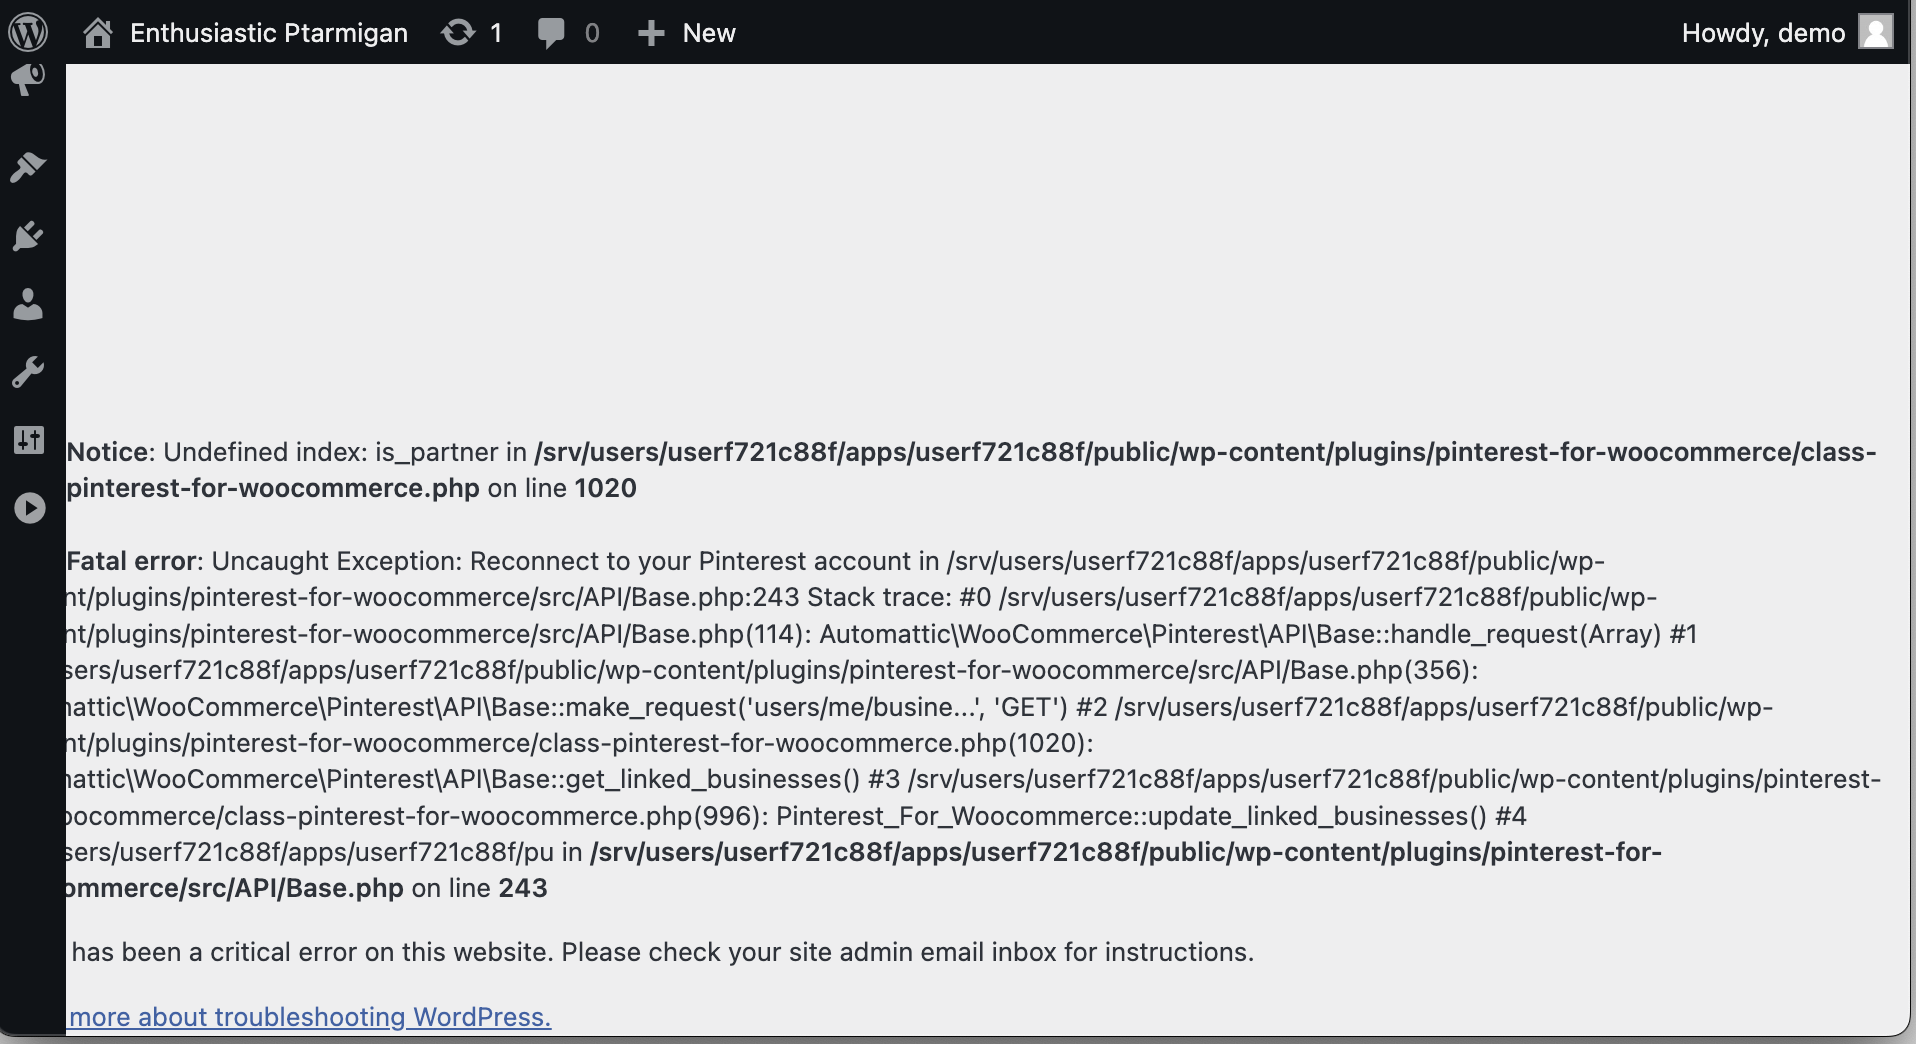Click the demo user avatar image
1916x1044 pixels.
1878,31
